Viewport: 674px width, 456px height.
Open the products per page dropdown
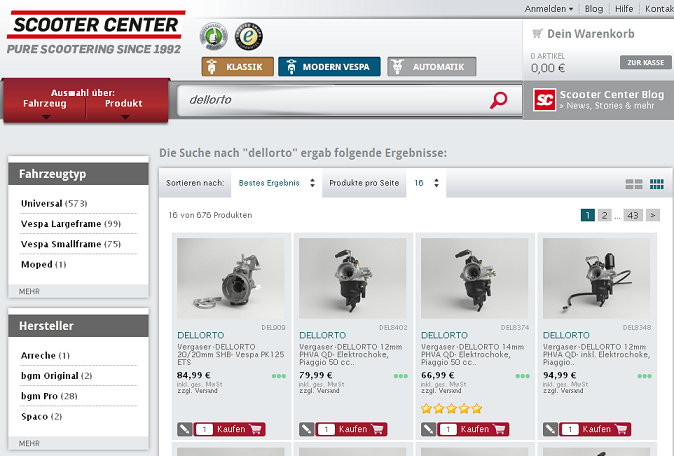426,183
